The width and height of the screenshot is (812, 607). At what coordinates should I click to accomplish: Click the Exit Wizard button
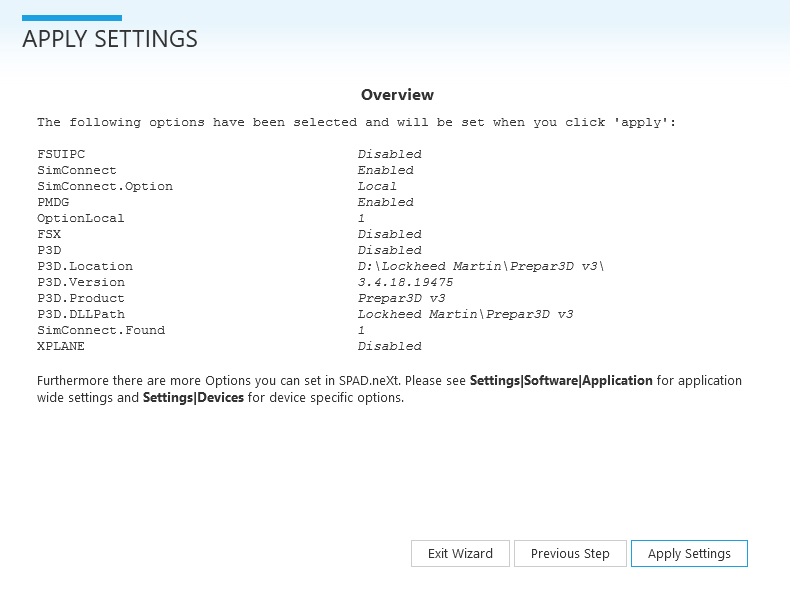point(460,553)
